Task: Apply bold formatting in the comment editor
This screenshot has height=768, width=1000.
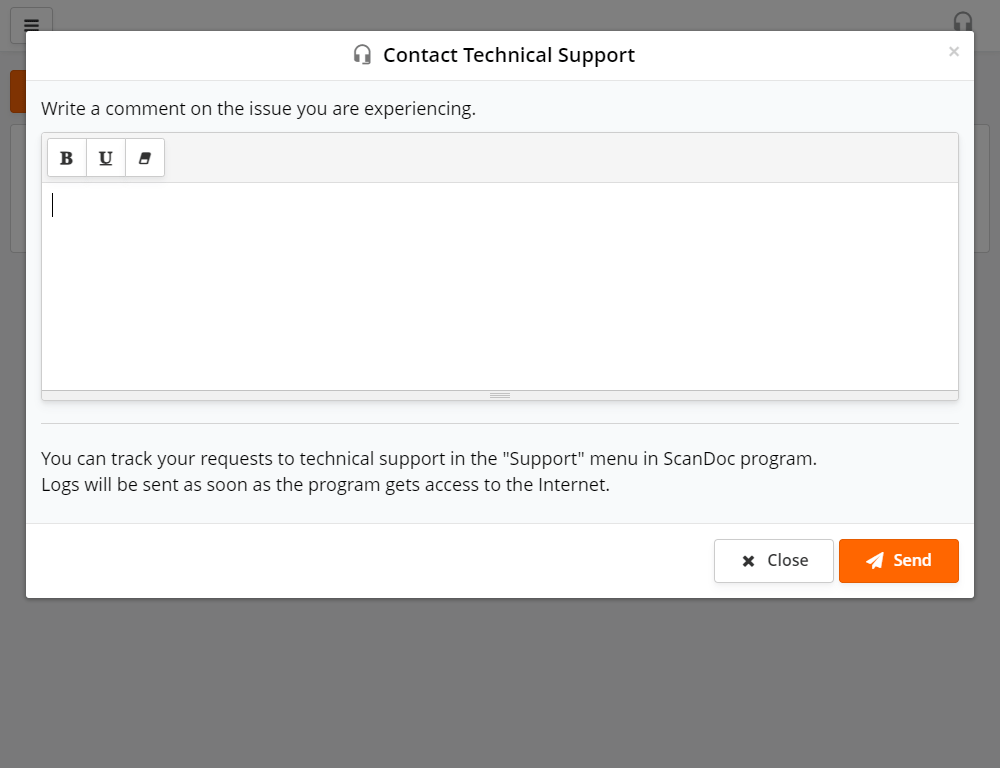Action: pyautogui.click(x=66, y=157)
